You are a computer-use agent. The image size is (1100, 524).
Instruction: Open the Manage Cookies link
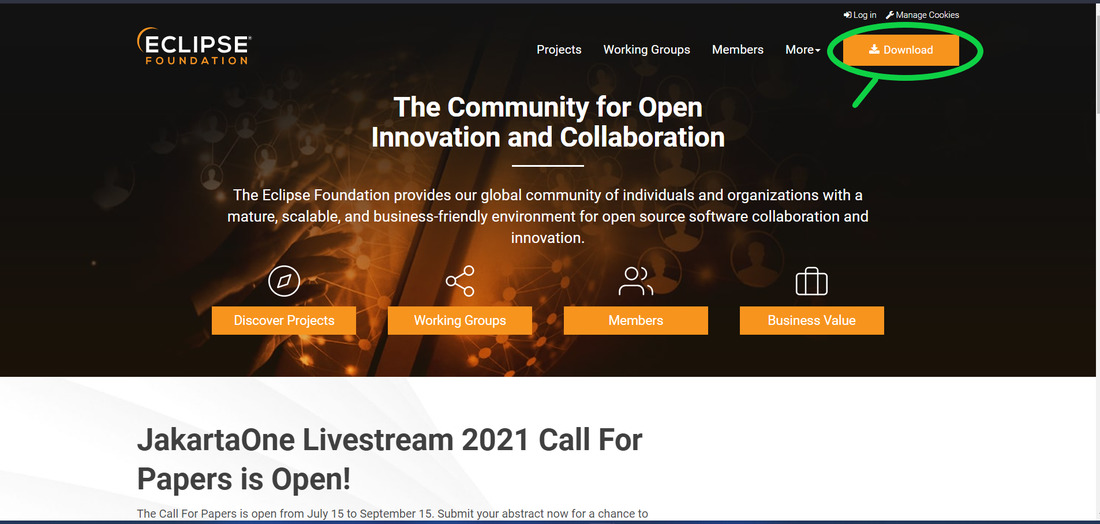click(x=923, y=15)
